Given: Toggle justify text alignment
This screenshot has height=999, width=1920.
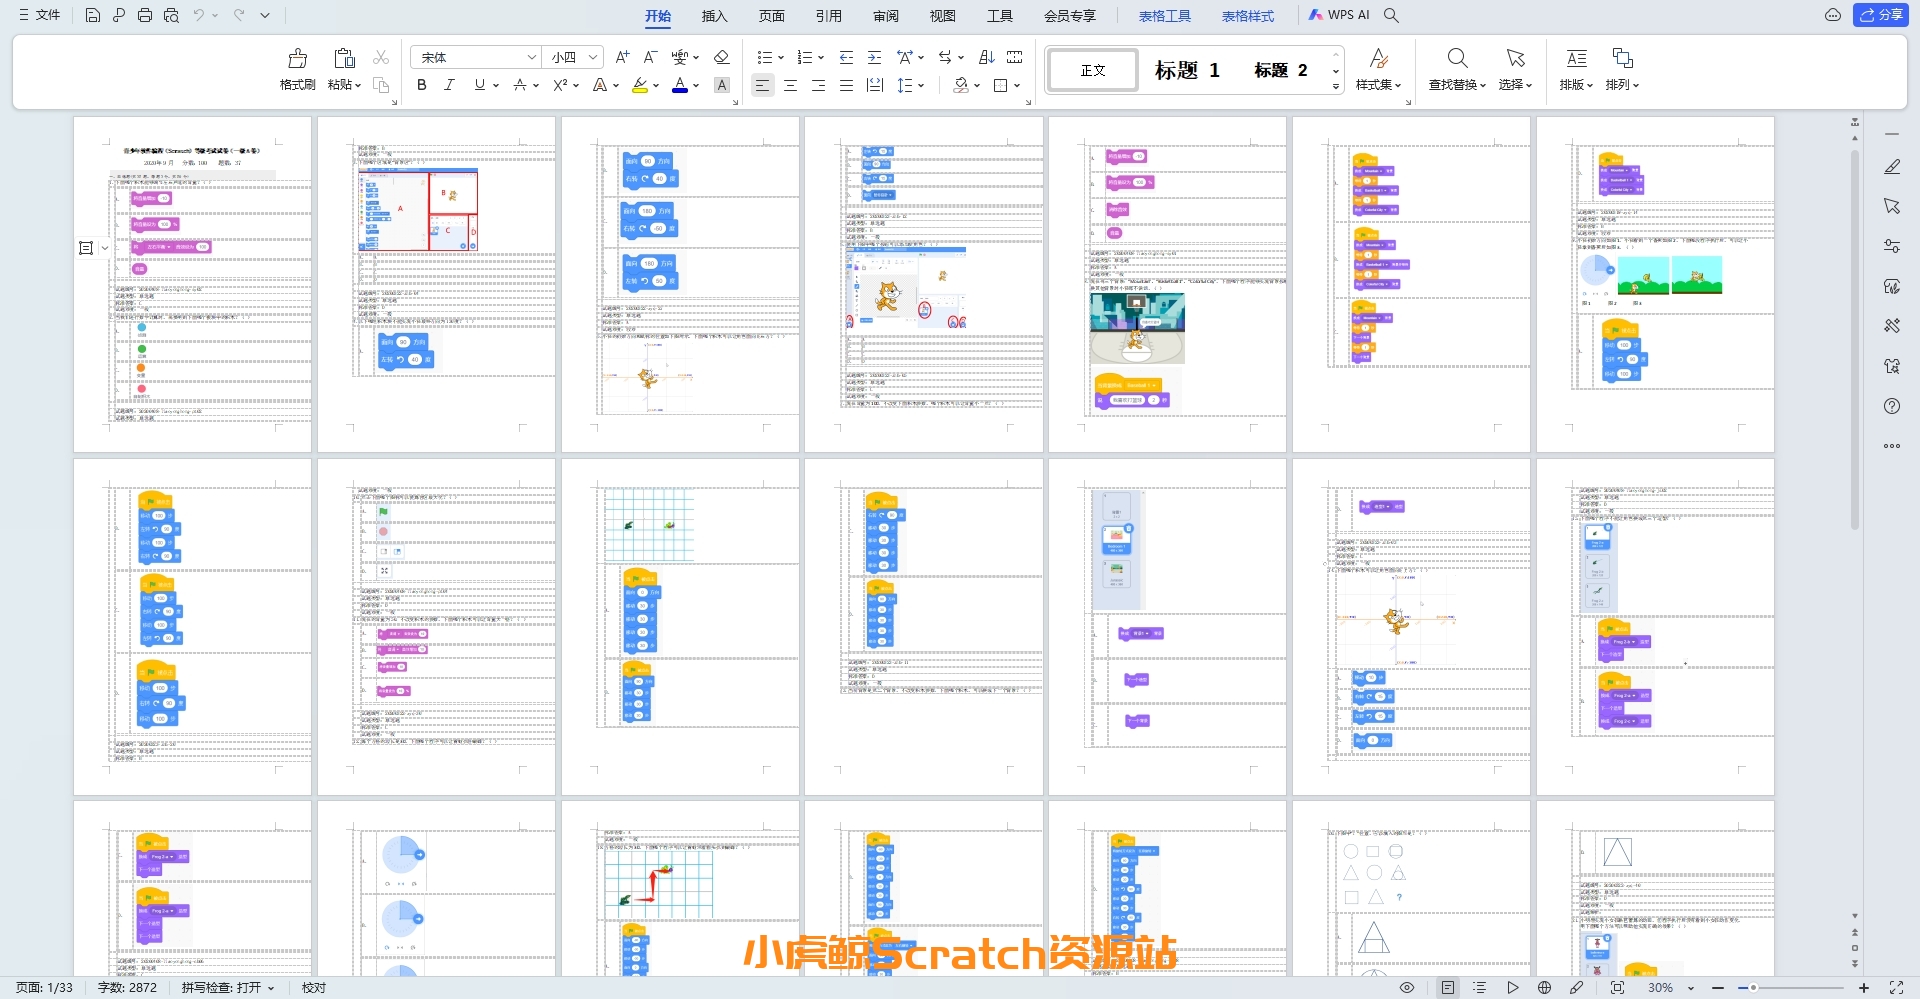Looking at the screenshot, I should (846, 85).
